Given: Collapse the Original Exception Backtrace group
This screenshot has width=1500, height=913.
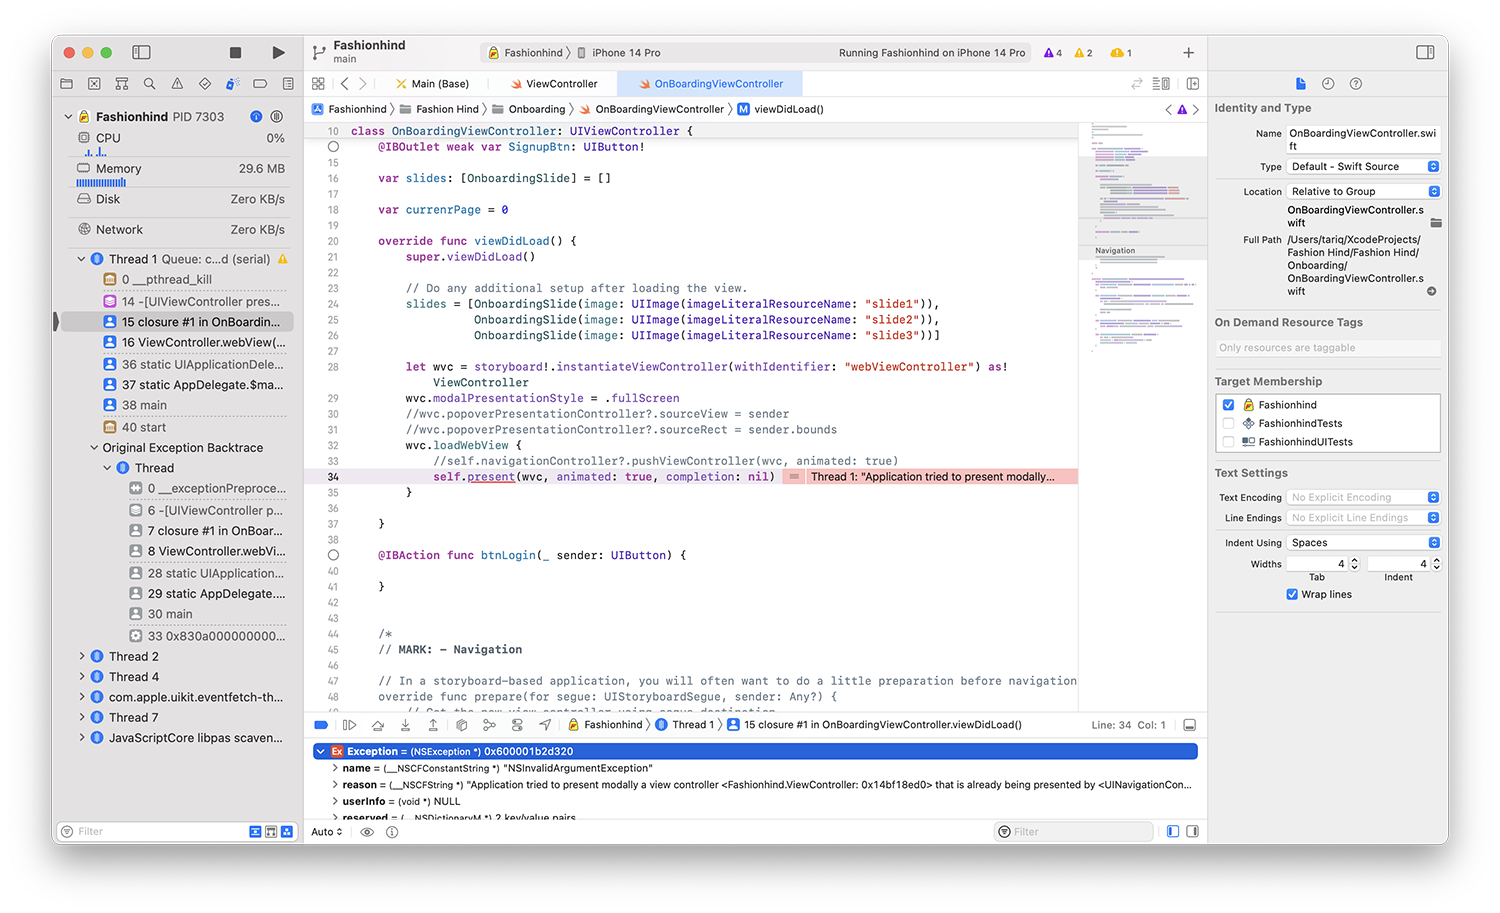Looking at the screenshot, I should pos(94,448).
